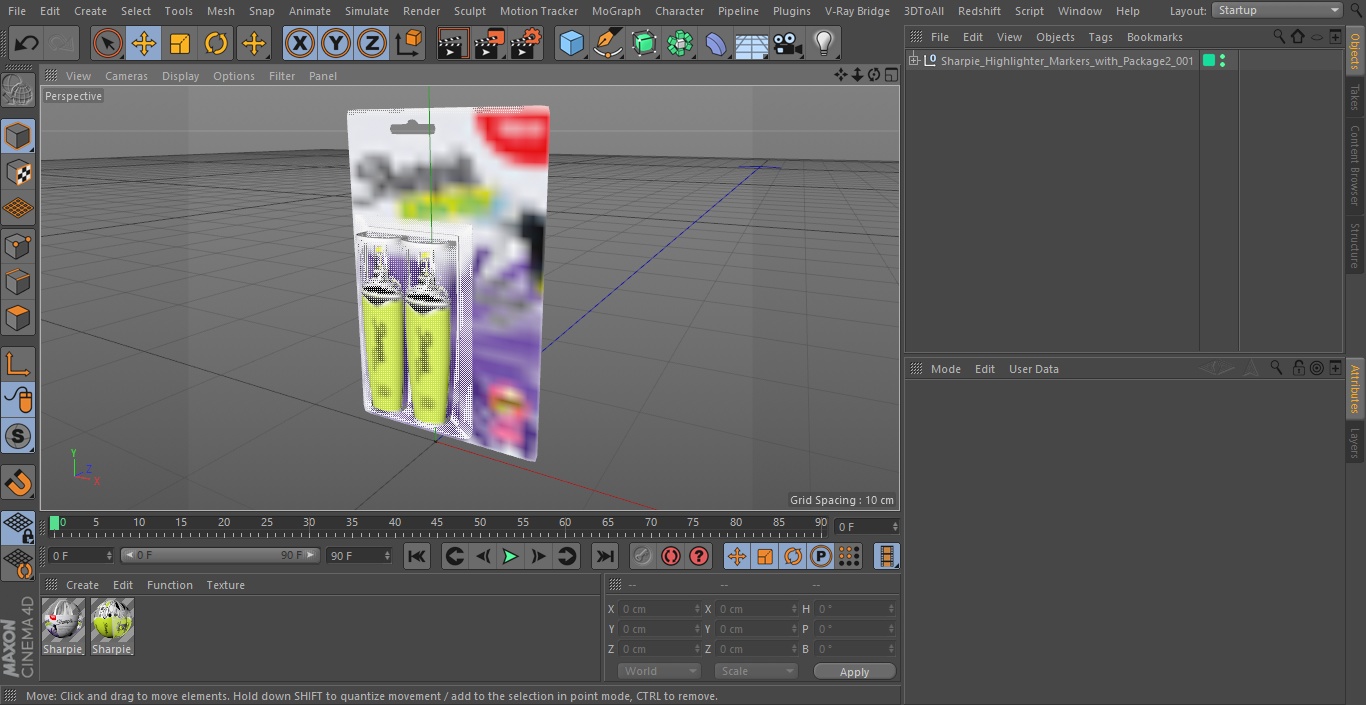This screenshot has width=1366, height=705.
Task: Render the active view
Action: pyautogui.click(x=453, y=43)
